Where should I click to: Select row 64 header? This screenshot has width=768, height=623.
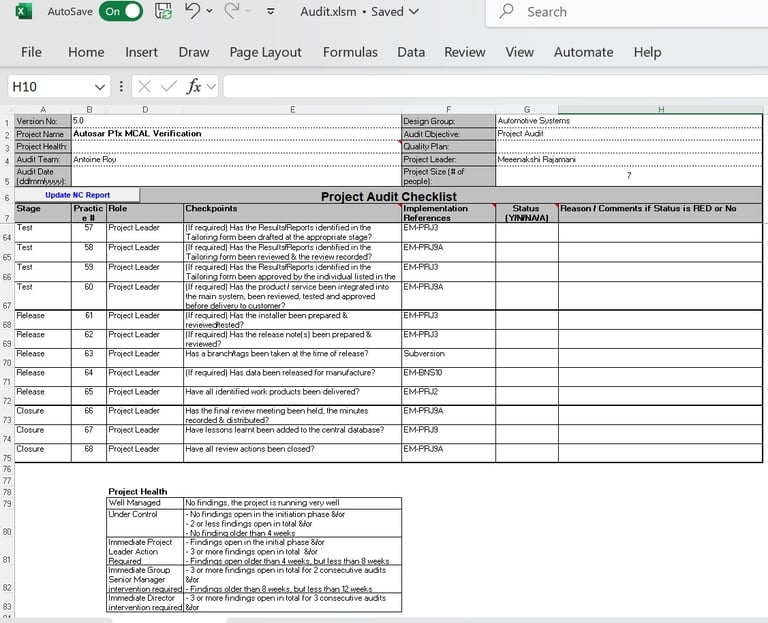[x=7, y=233]
